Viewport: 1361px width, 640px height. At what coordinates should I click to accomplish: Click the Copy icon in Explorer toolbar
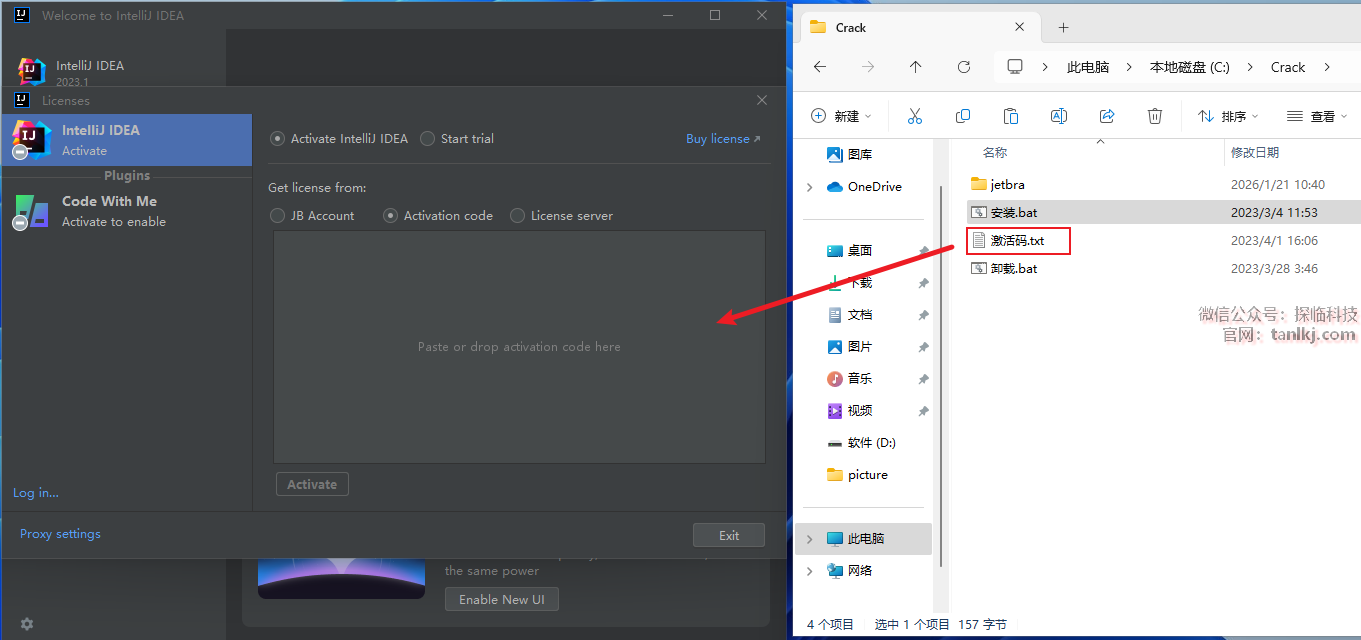pyautogui.click(x=962, y=116)
